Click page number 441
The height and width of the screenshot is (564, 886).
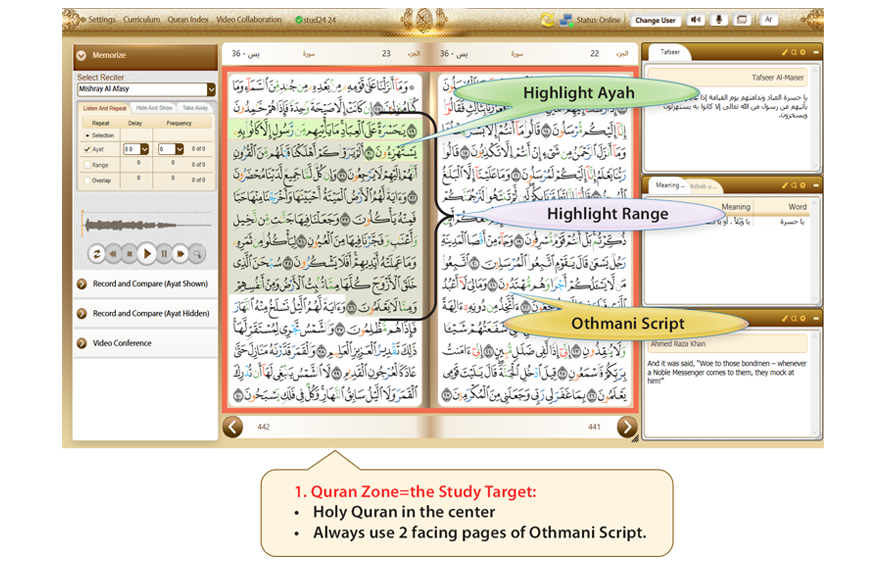pos(594,427)
